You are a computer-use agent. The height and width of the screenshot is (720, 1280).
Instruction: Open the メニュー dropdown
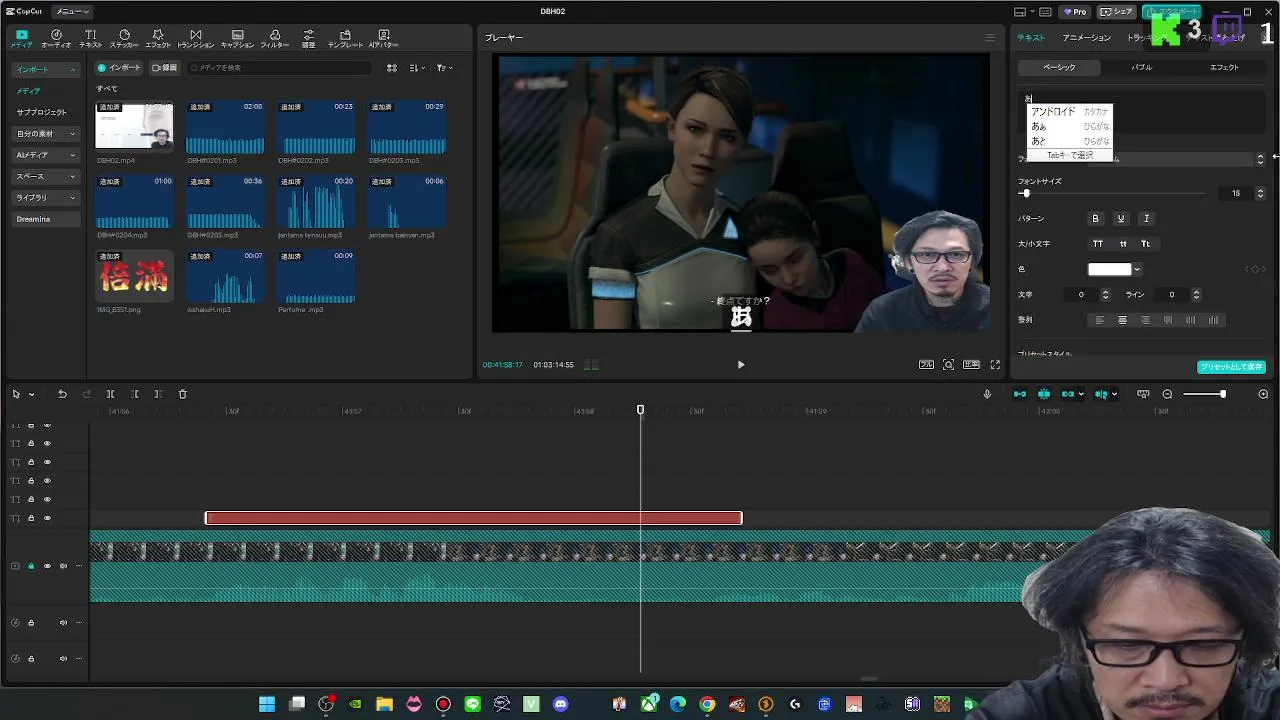72,12
